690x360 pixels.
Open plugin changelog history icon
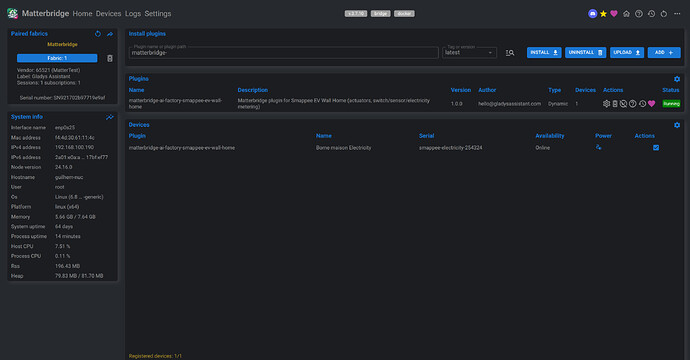(642, 104)
